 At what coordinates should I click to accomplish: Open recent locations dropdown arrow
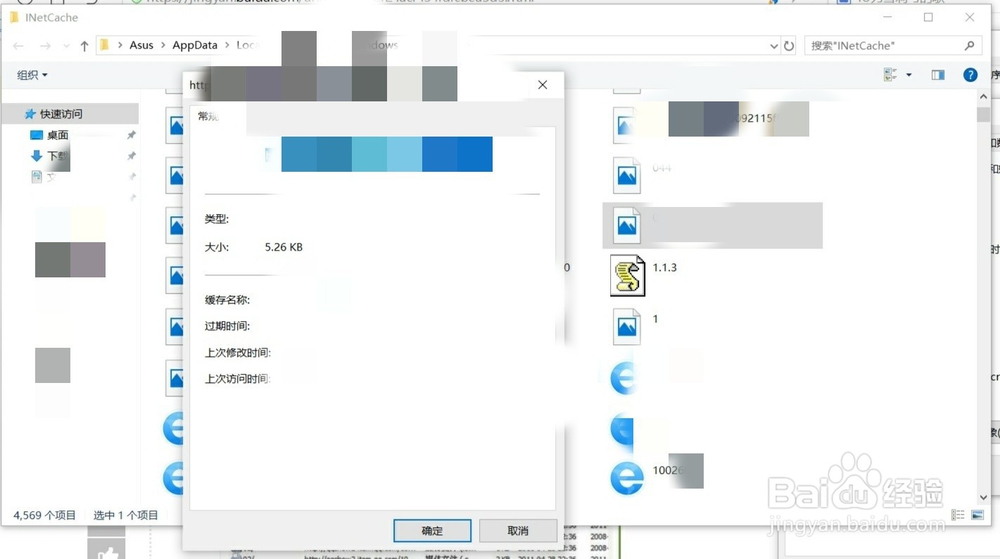66,46
